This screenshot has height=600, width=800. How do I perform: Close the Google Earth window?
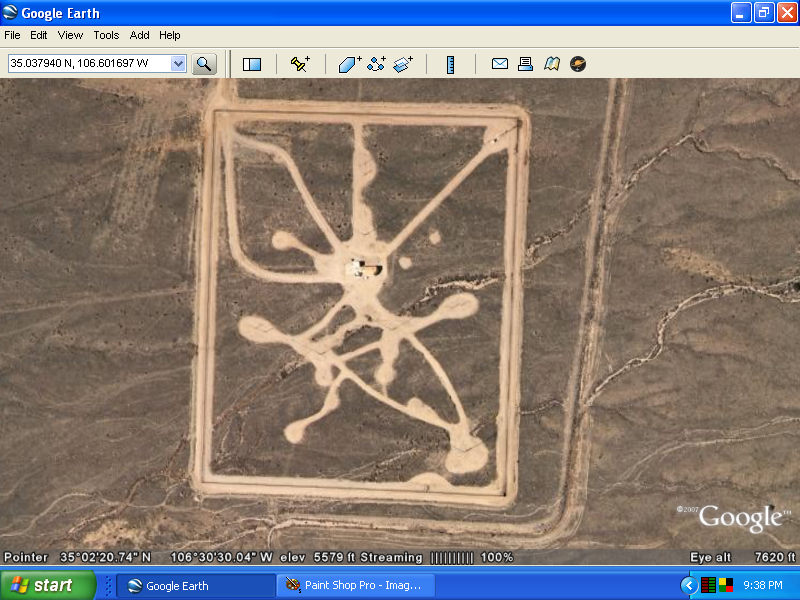point(787,13)
